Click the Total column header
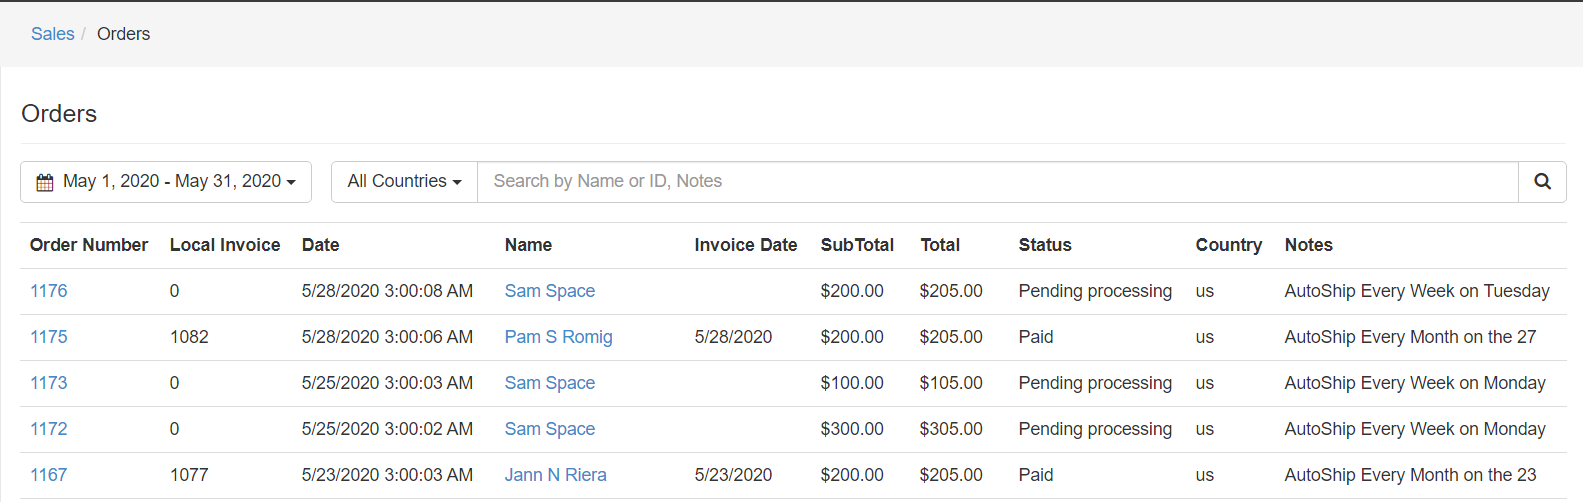Viewport: 1583px width, 502px height. 939,245
